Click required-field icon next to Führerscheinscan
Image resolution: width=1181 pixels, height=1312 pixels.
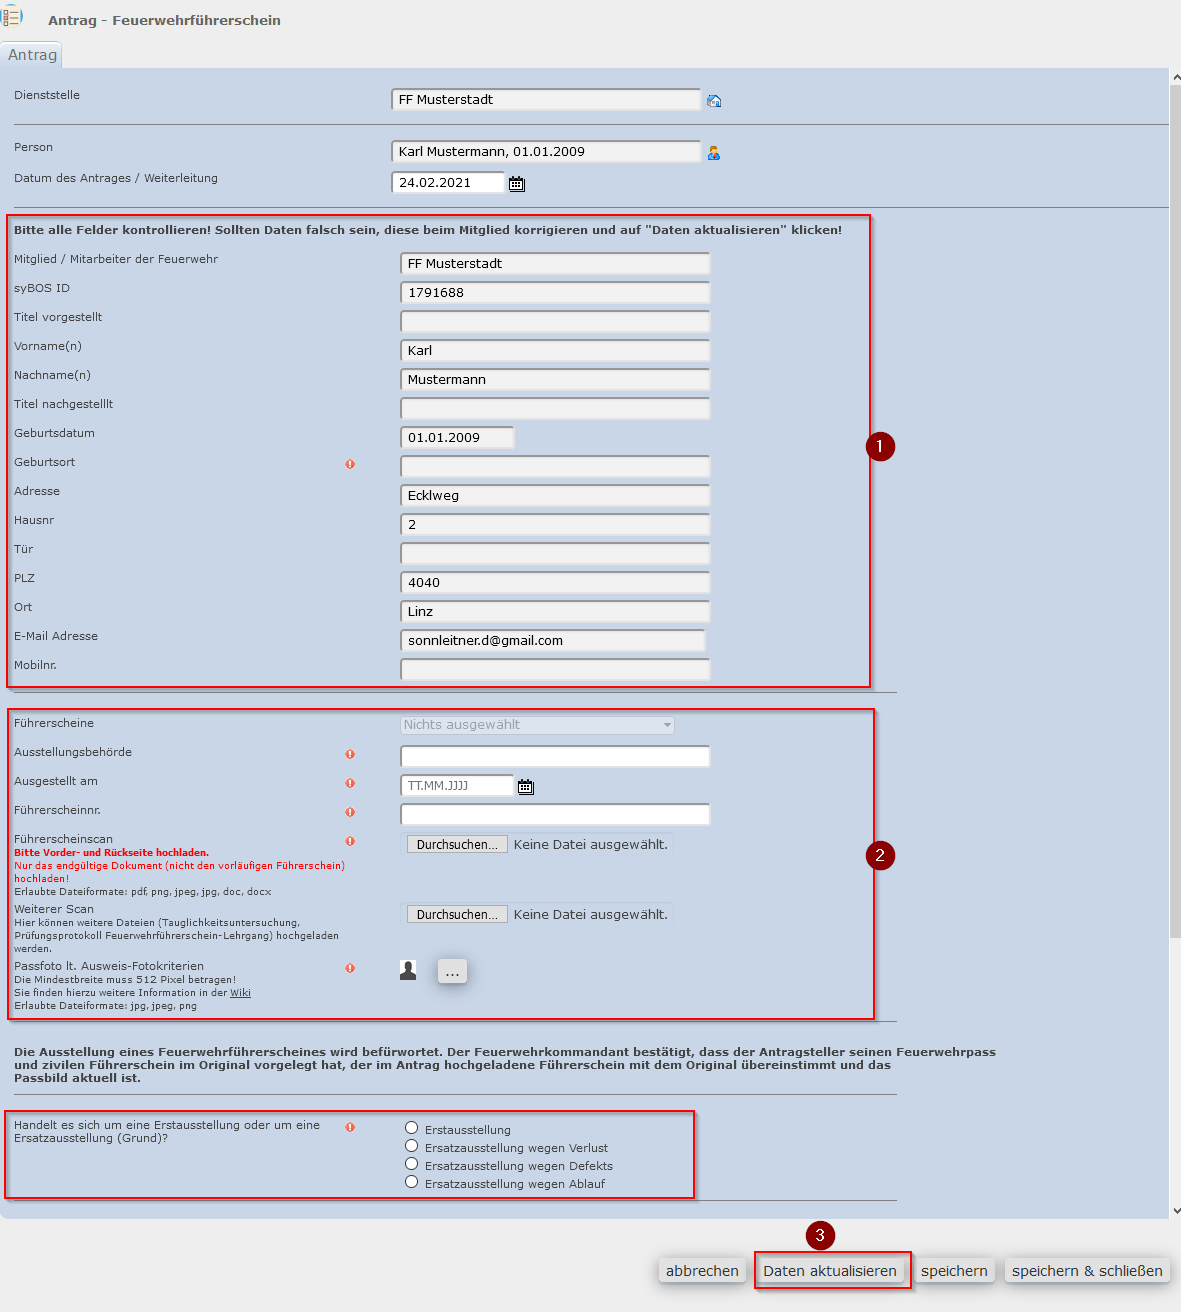tap(350, 841)
